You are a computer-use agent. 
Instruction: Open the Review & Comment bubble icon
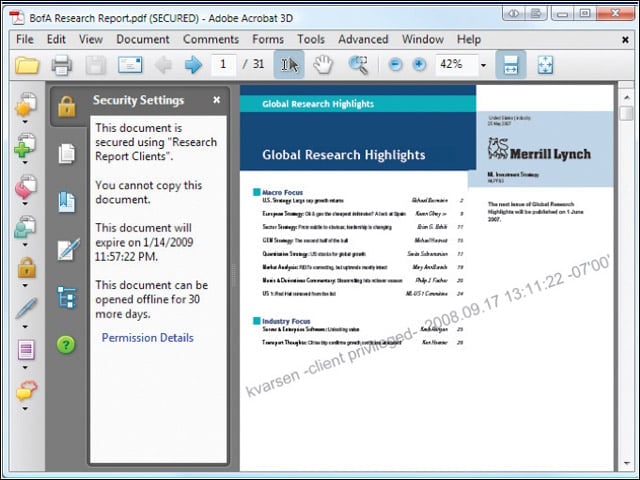(27, 391)
